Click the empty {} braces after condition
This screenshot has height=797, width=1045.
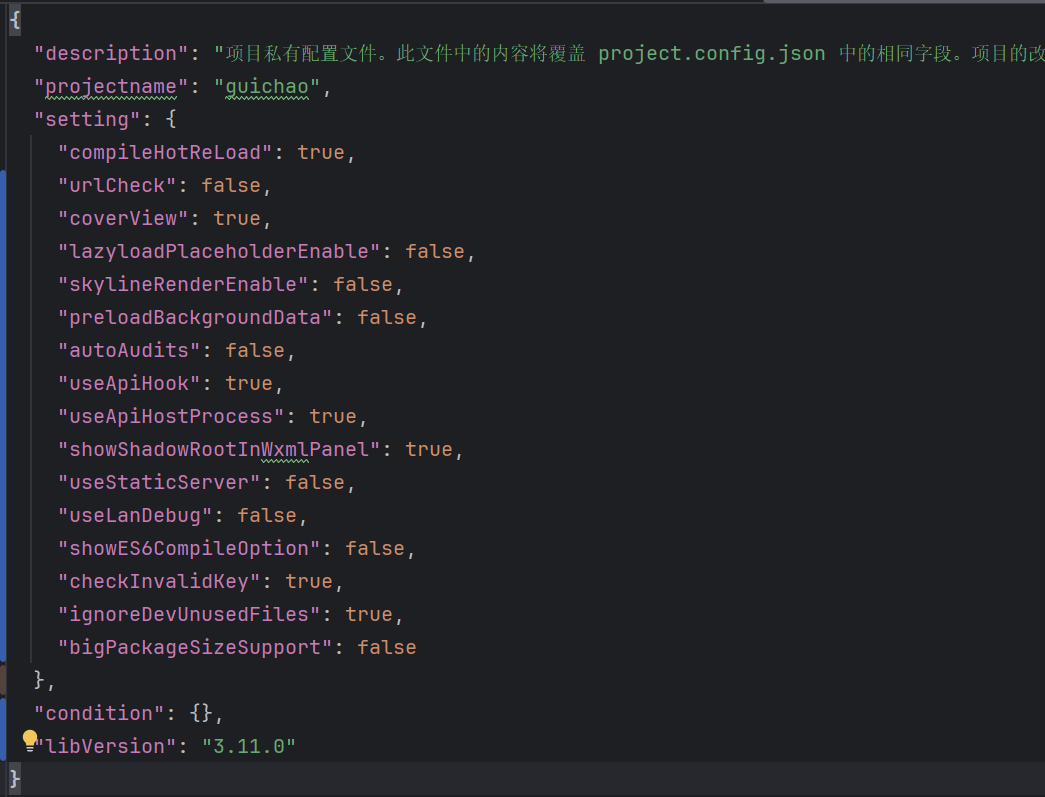coord(201,714)
